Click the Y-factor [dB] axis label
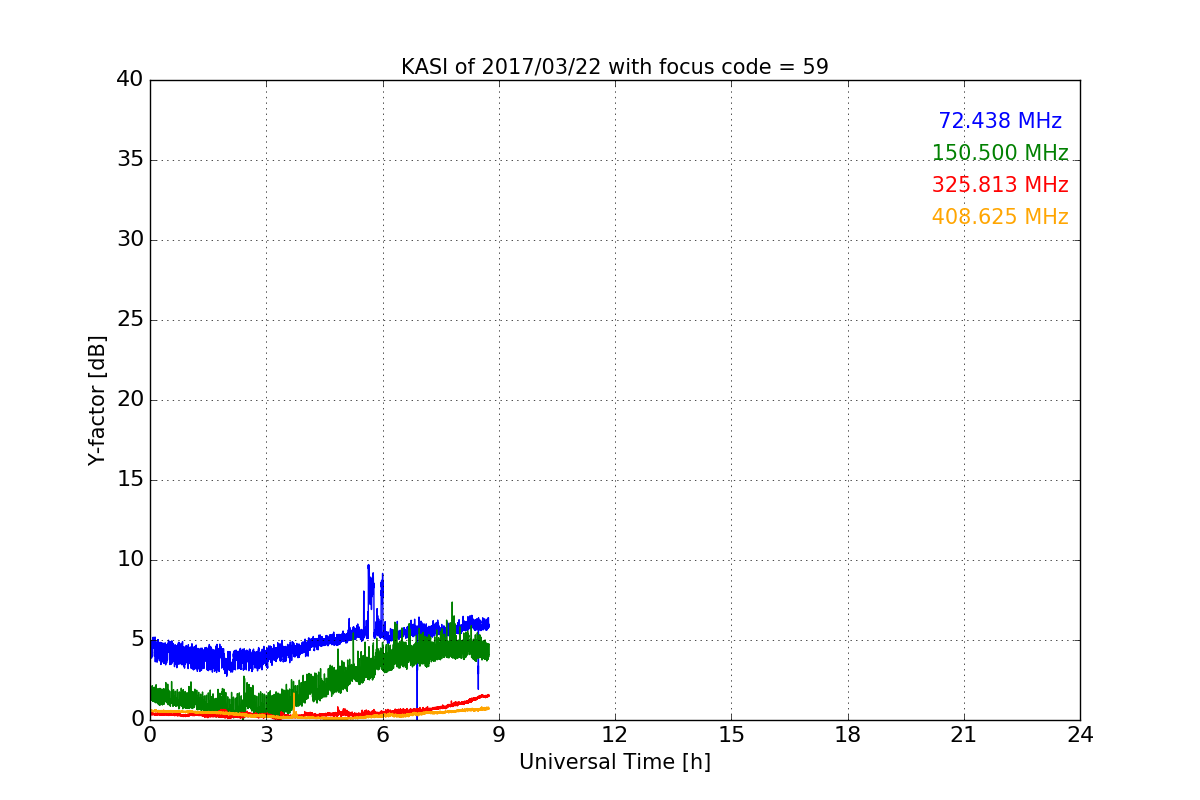This screenshot has height=800, width=1200. pos(97,400)
